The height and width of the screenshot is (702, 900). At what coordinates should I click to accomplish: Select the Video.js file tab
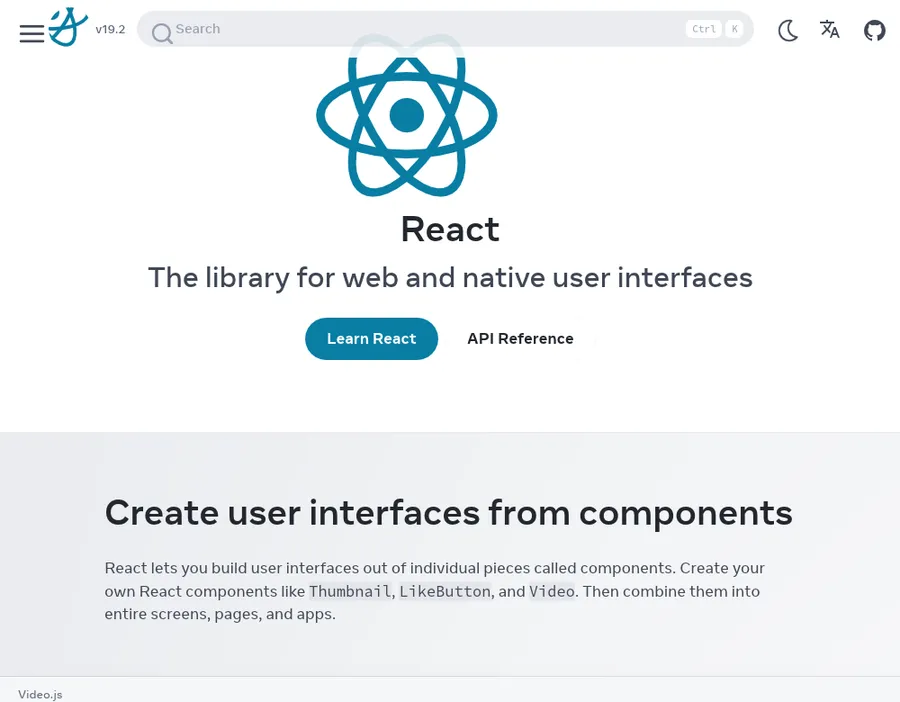click(40, 694)
